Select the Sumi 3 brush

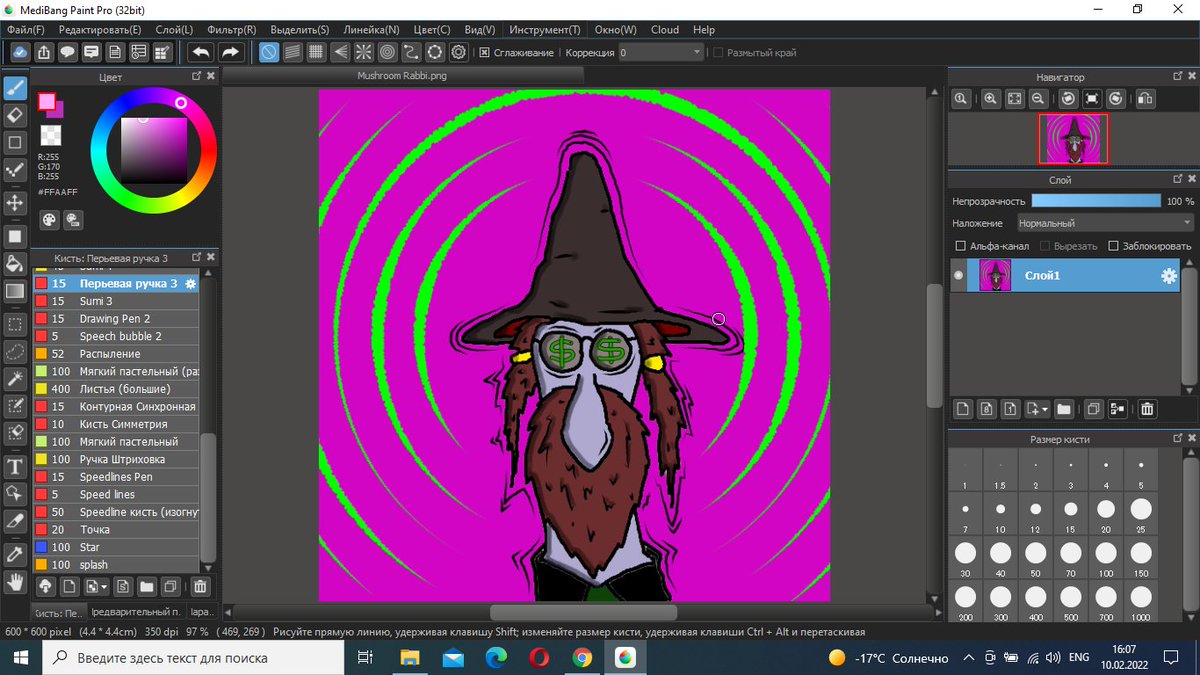[x=116, y=301]
